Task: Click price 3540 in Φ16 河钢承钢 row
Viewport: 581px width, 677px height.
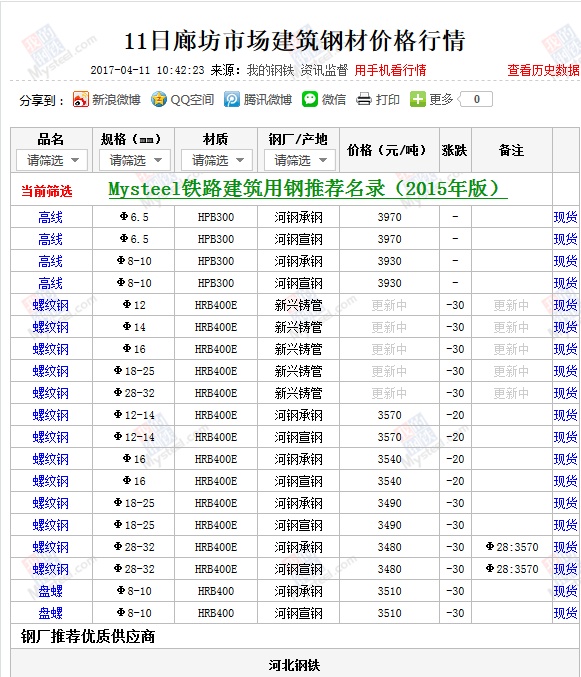Action: [389, 459]
